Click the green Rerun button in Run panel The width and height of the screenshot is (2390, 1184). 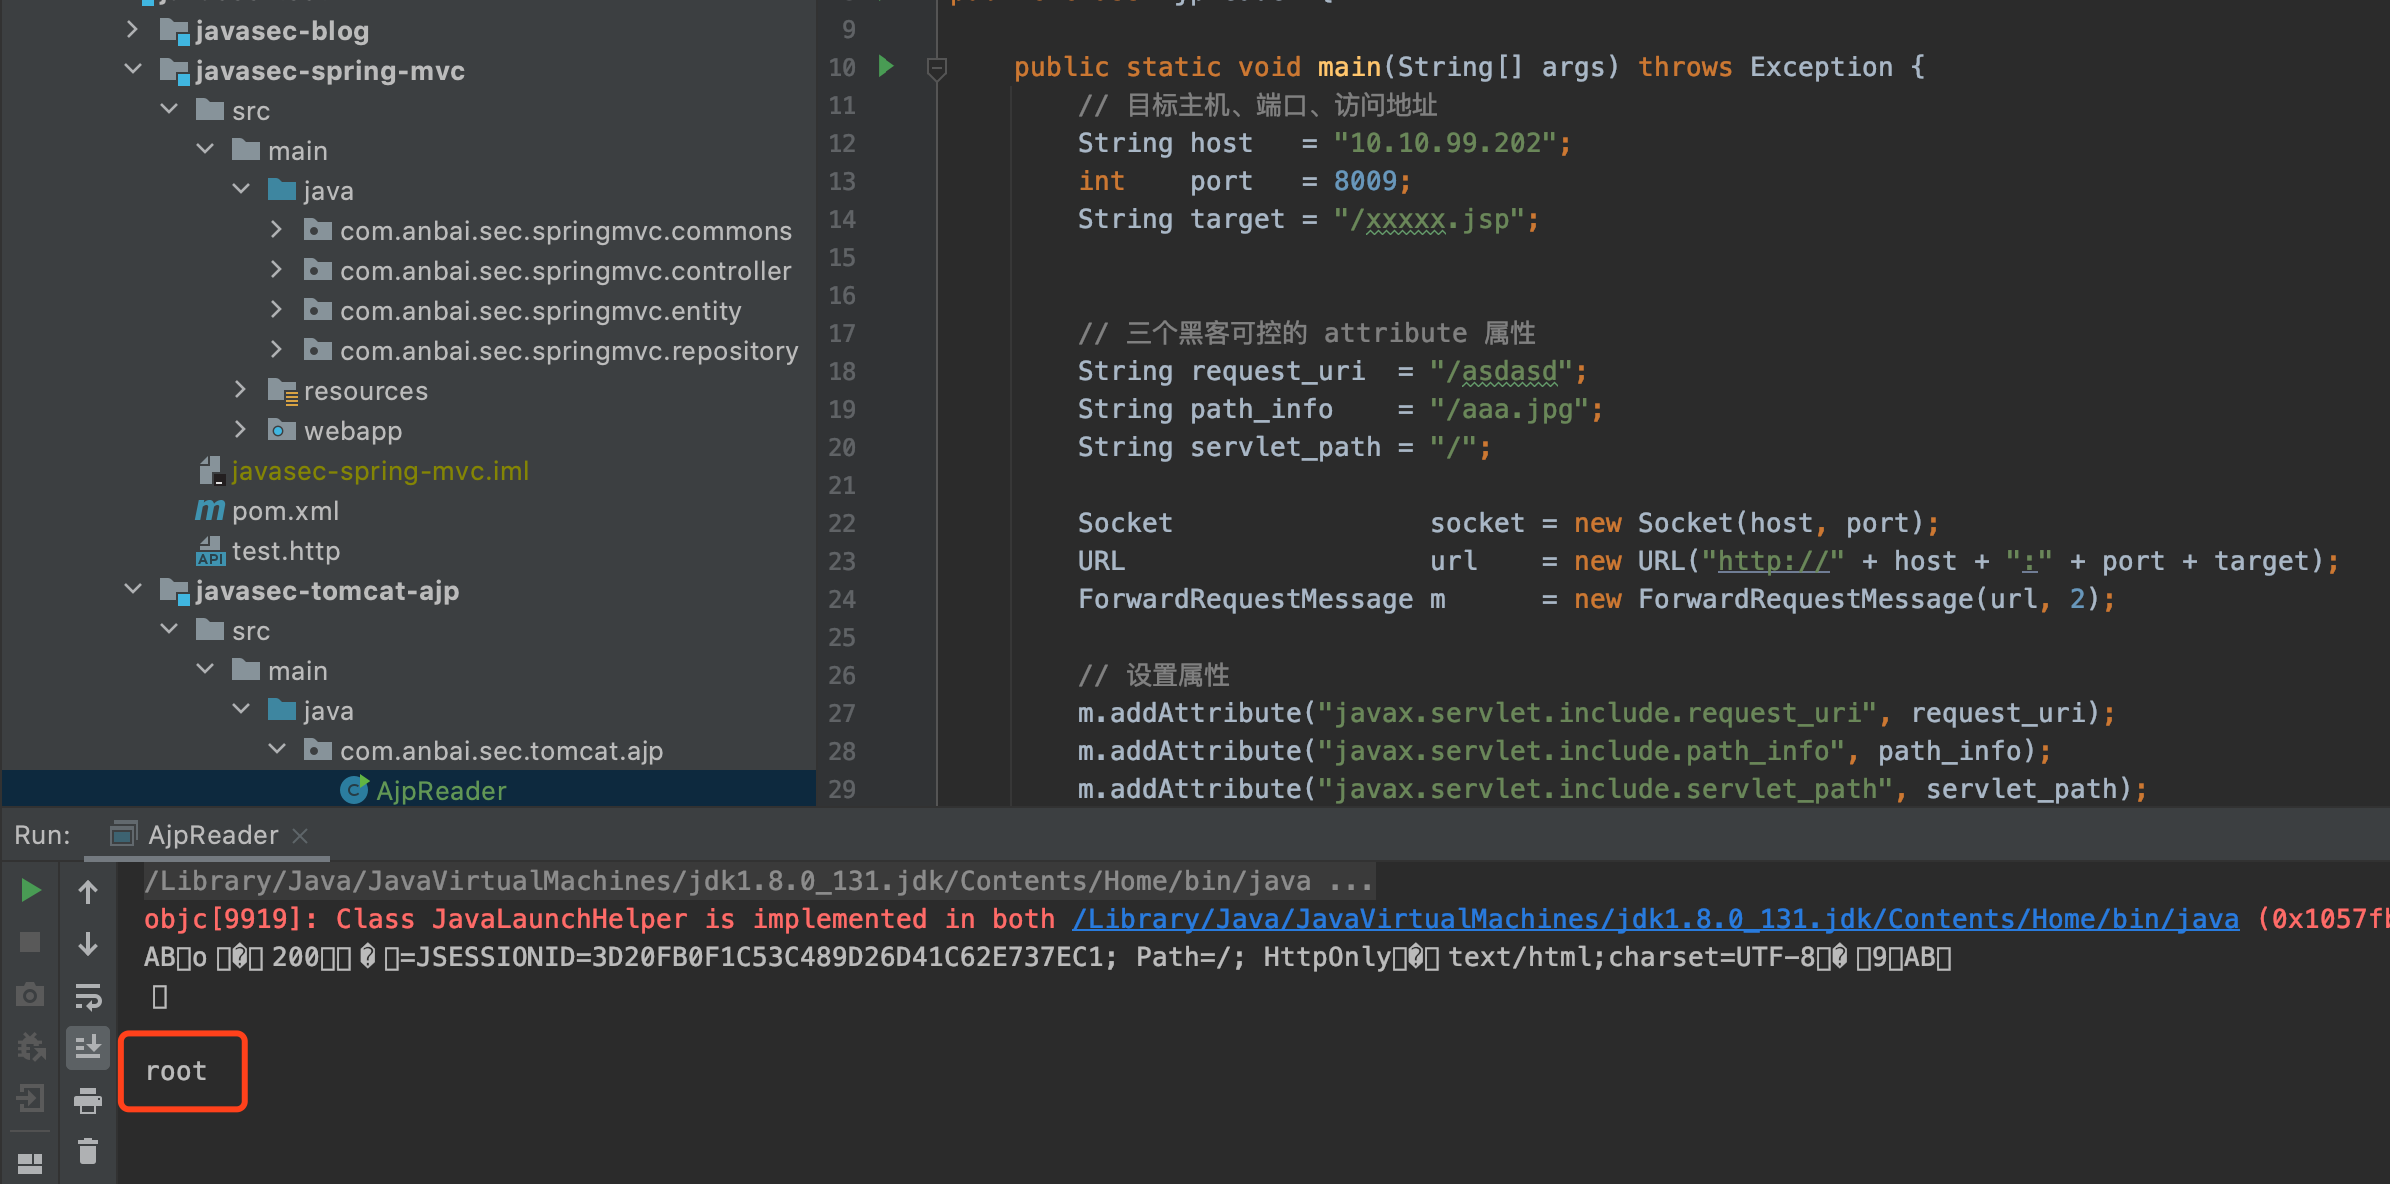pos(30,890)
